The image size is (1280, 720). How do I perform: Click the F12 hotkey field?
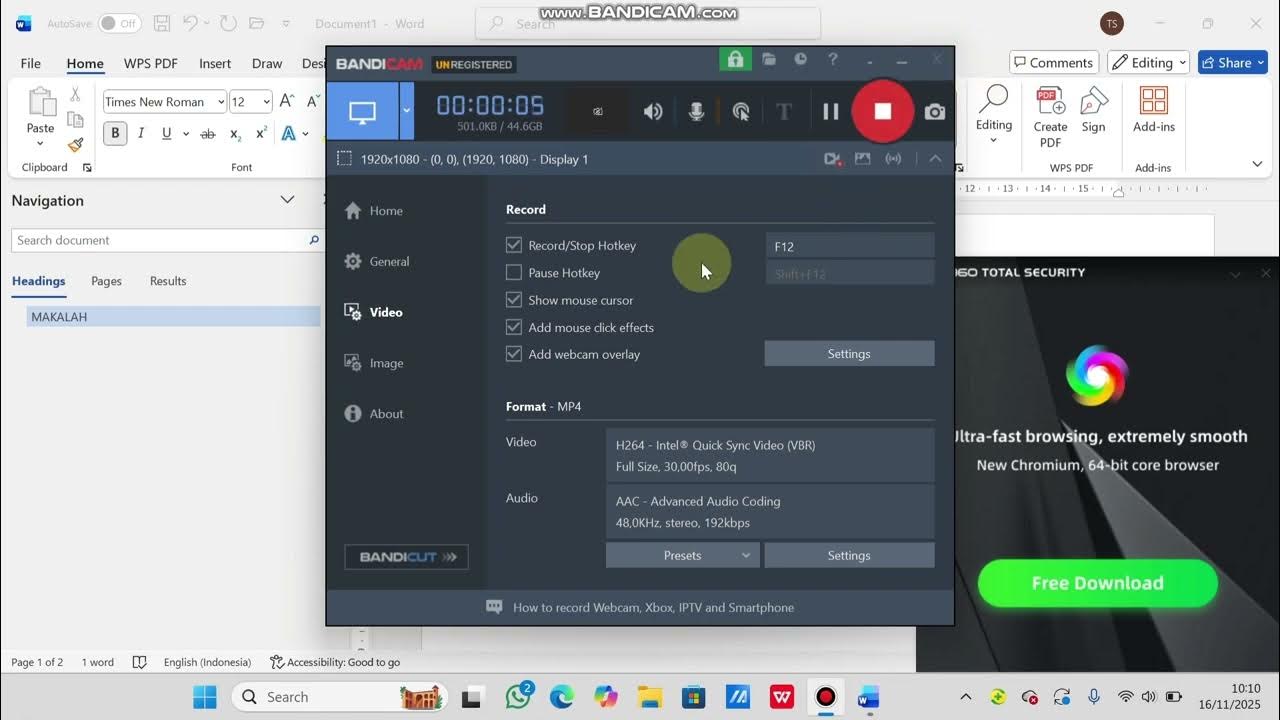point(849,246)
